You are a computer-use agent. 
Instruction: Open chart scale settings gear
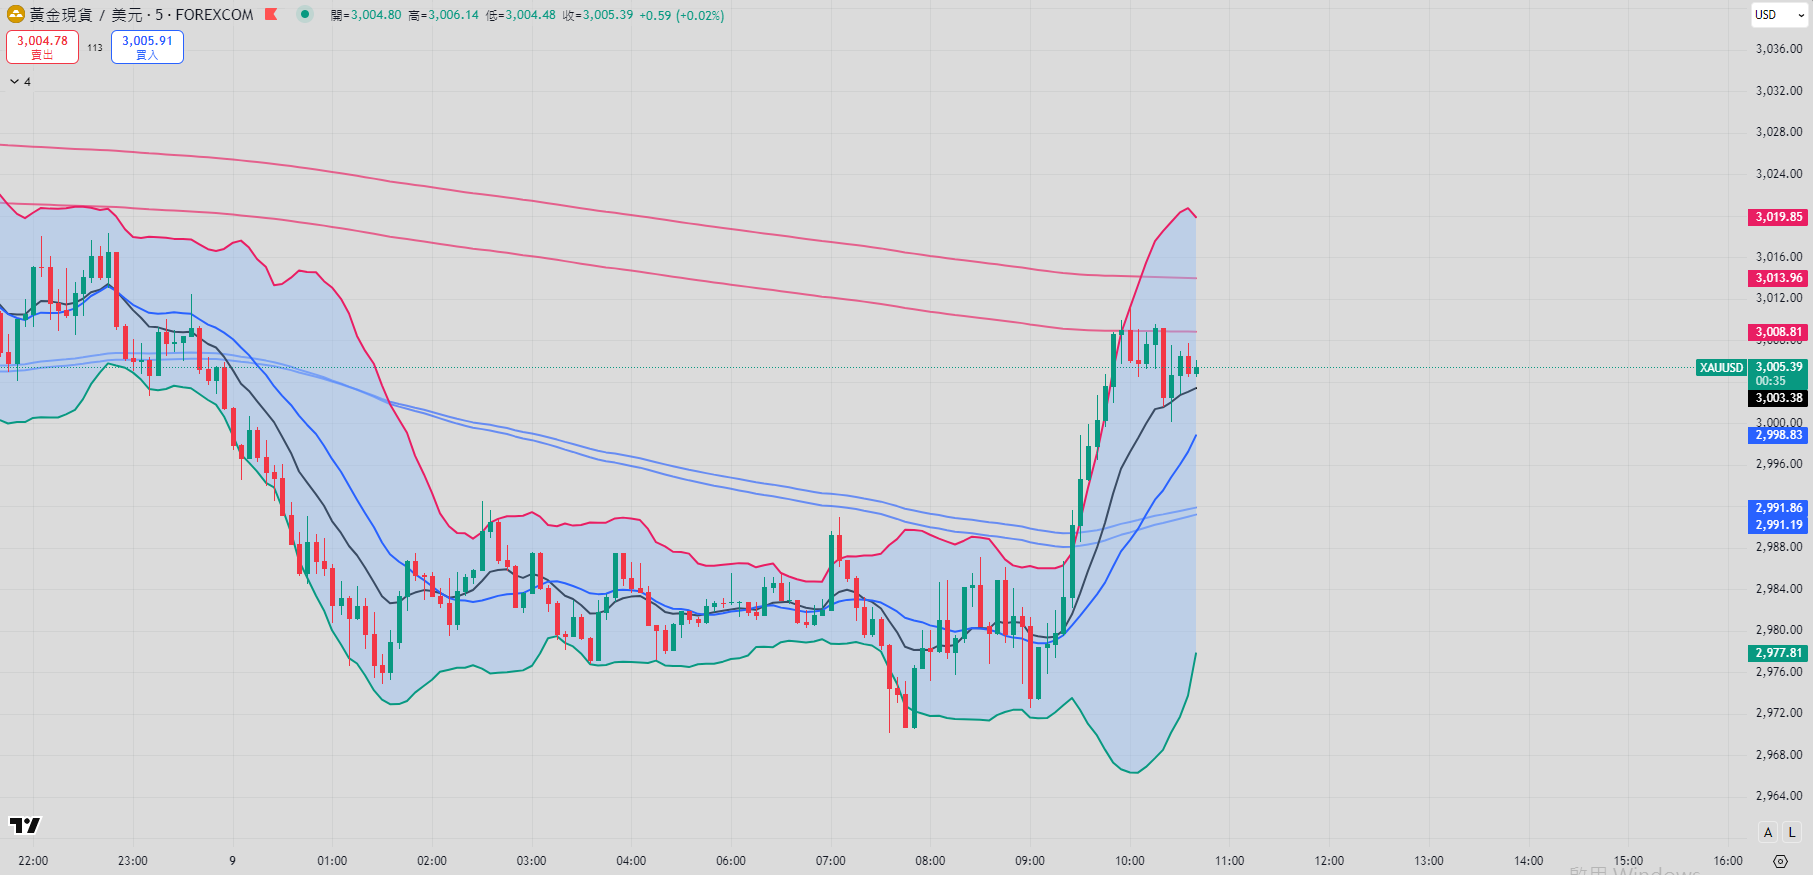click(1780, 861)
